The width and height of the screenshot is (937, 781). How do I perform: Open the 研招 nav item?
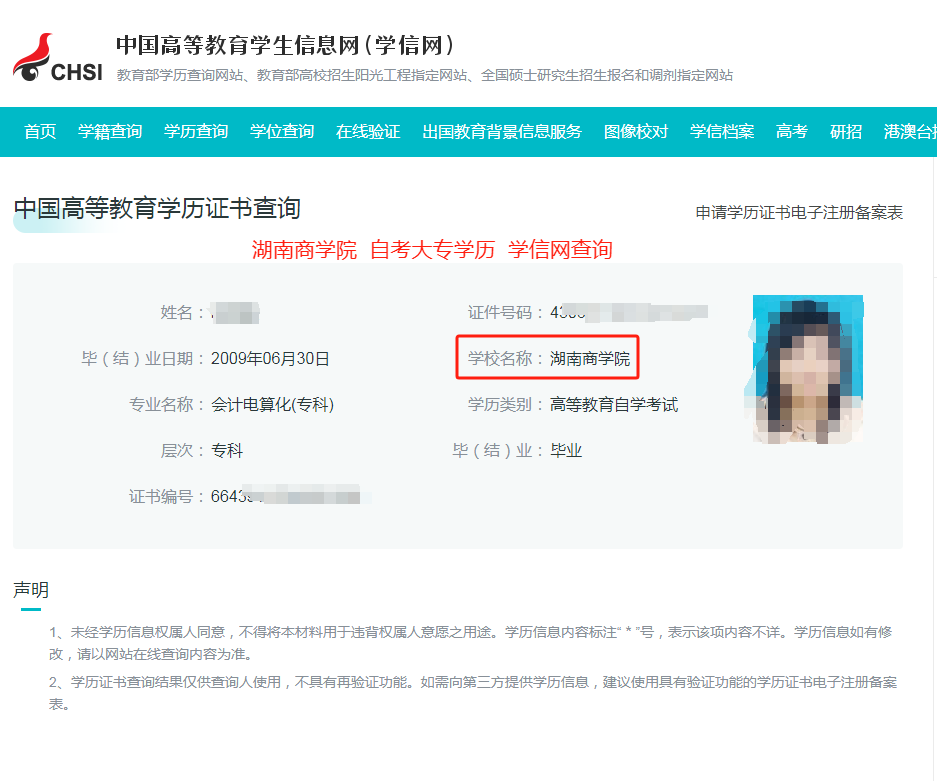tap(846, 131)
